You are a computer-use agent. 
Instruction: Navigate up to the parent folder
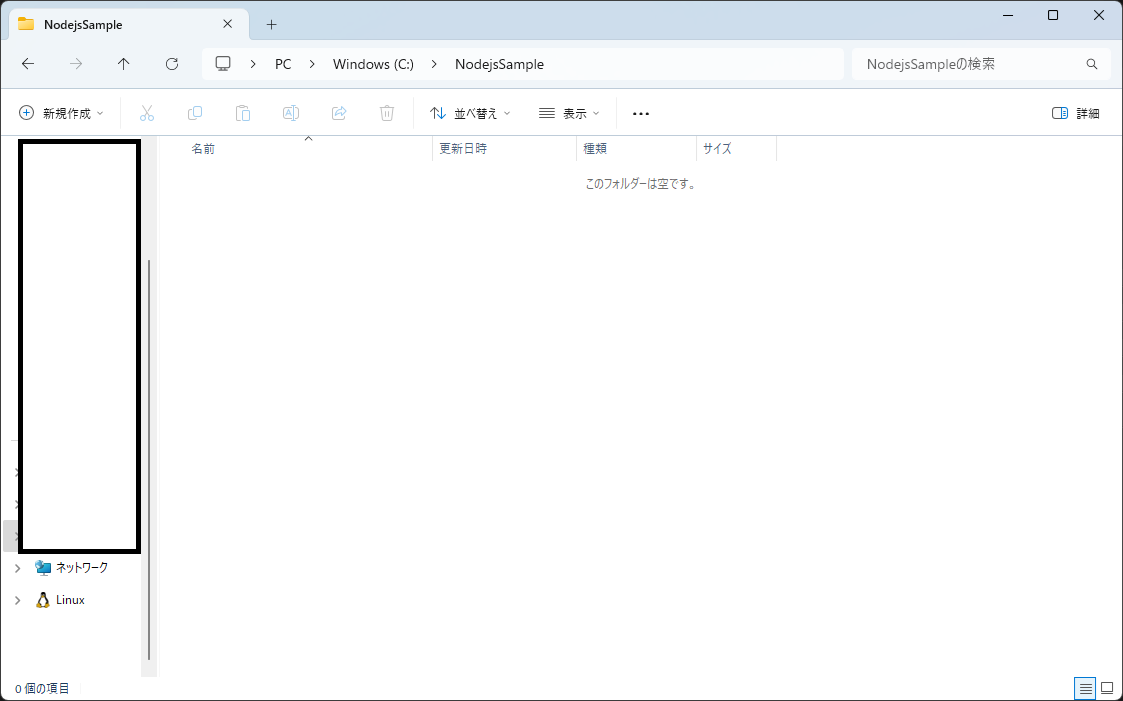coord(123,63)
